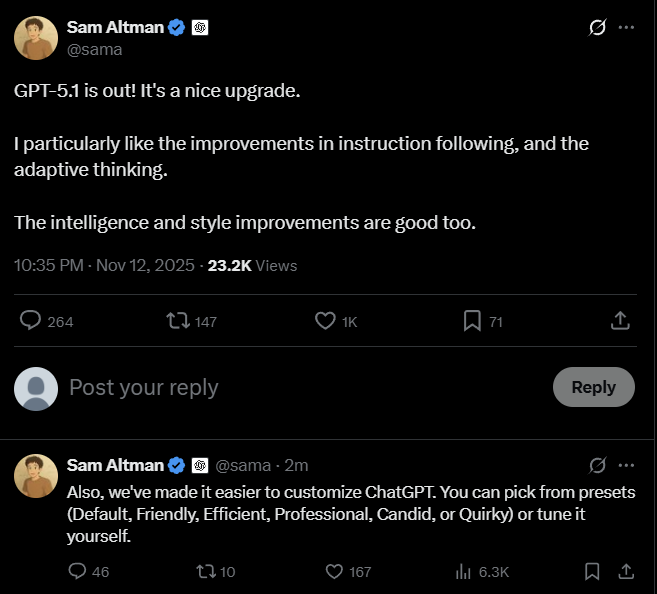Like the ChatGPT presets reply tweet

pyautogui.click(x=335, y=571)
